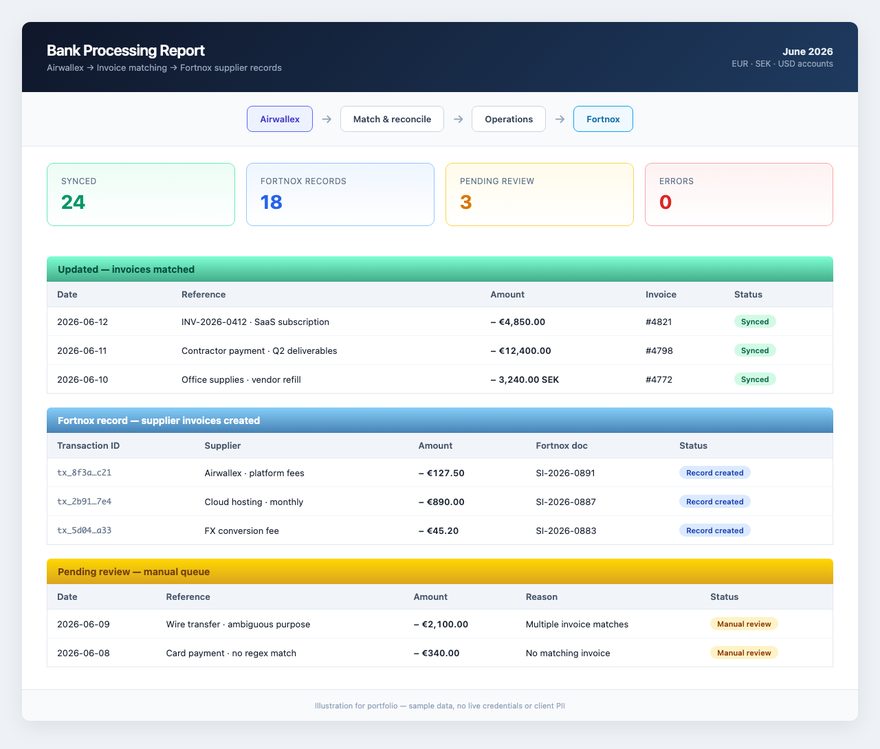
Task: Open invoice #4821
Action: [658, 322]
